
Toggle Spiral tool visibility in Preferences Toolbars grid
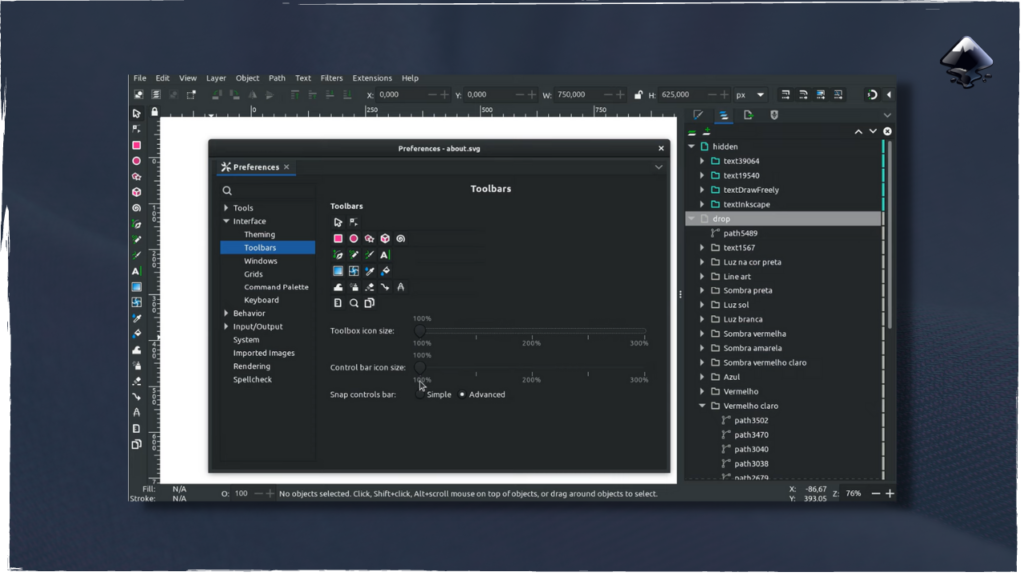401,239
